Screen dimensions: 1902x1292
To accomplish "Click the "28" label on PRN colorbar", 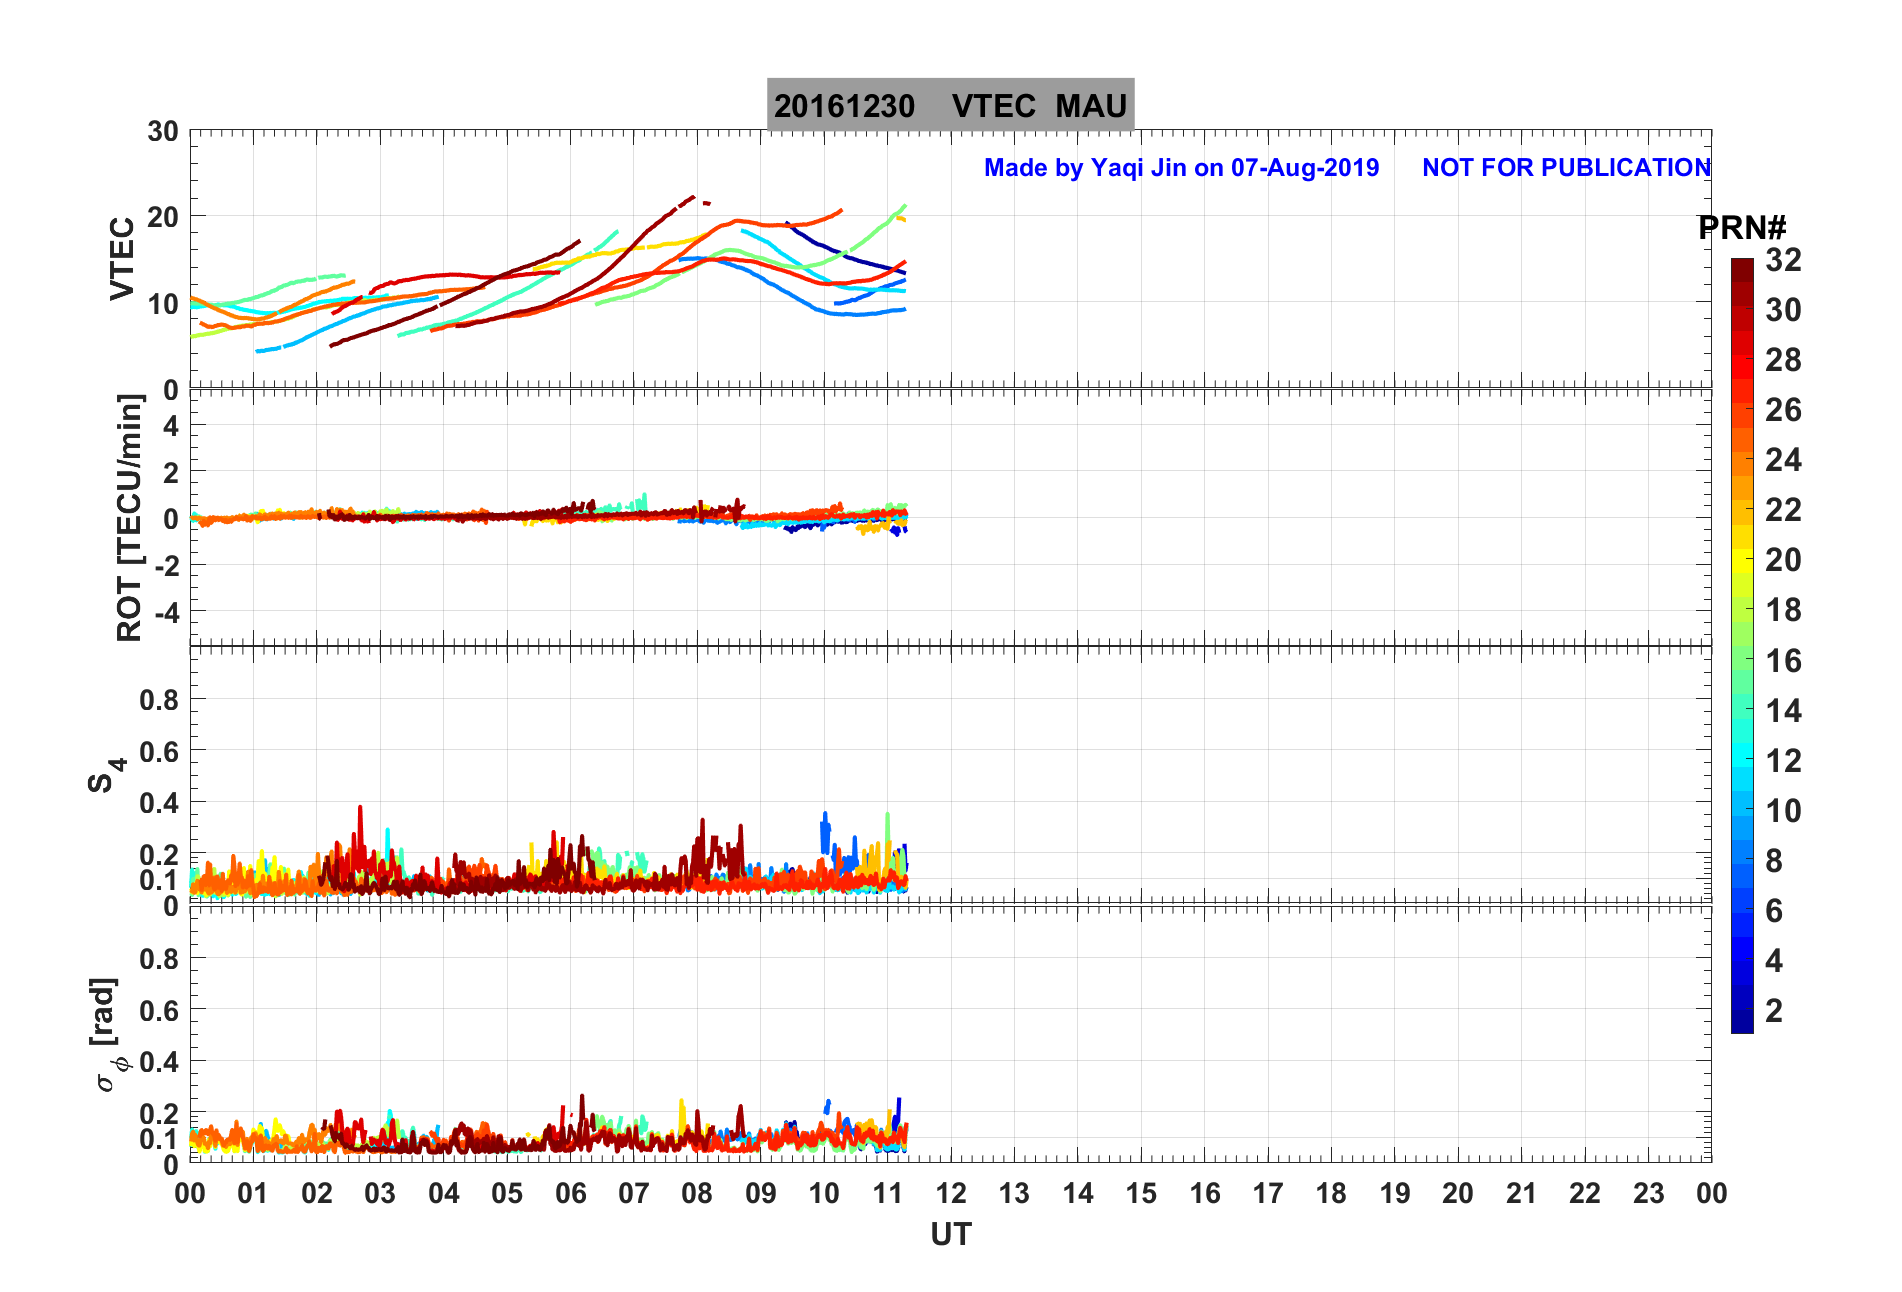I will click(1783, 360).
